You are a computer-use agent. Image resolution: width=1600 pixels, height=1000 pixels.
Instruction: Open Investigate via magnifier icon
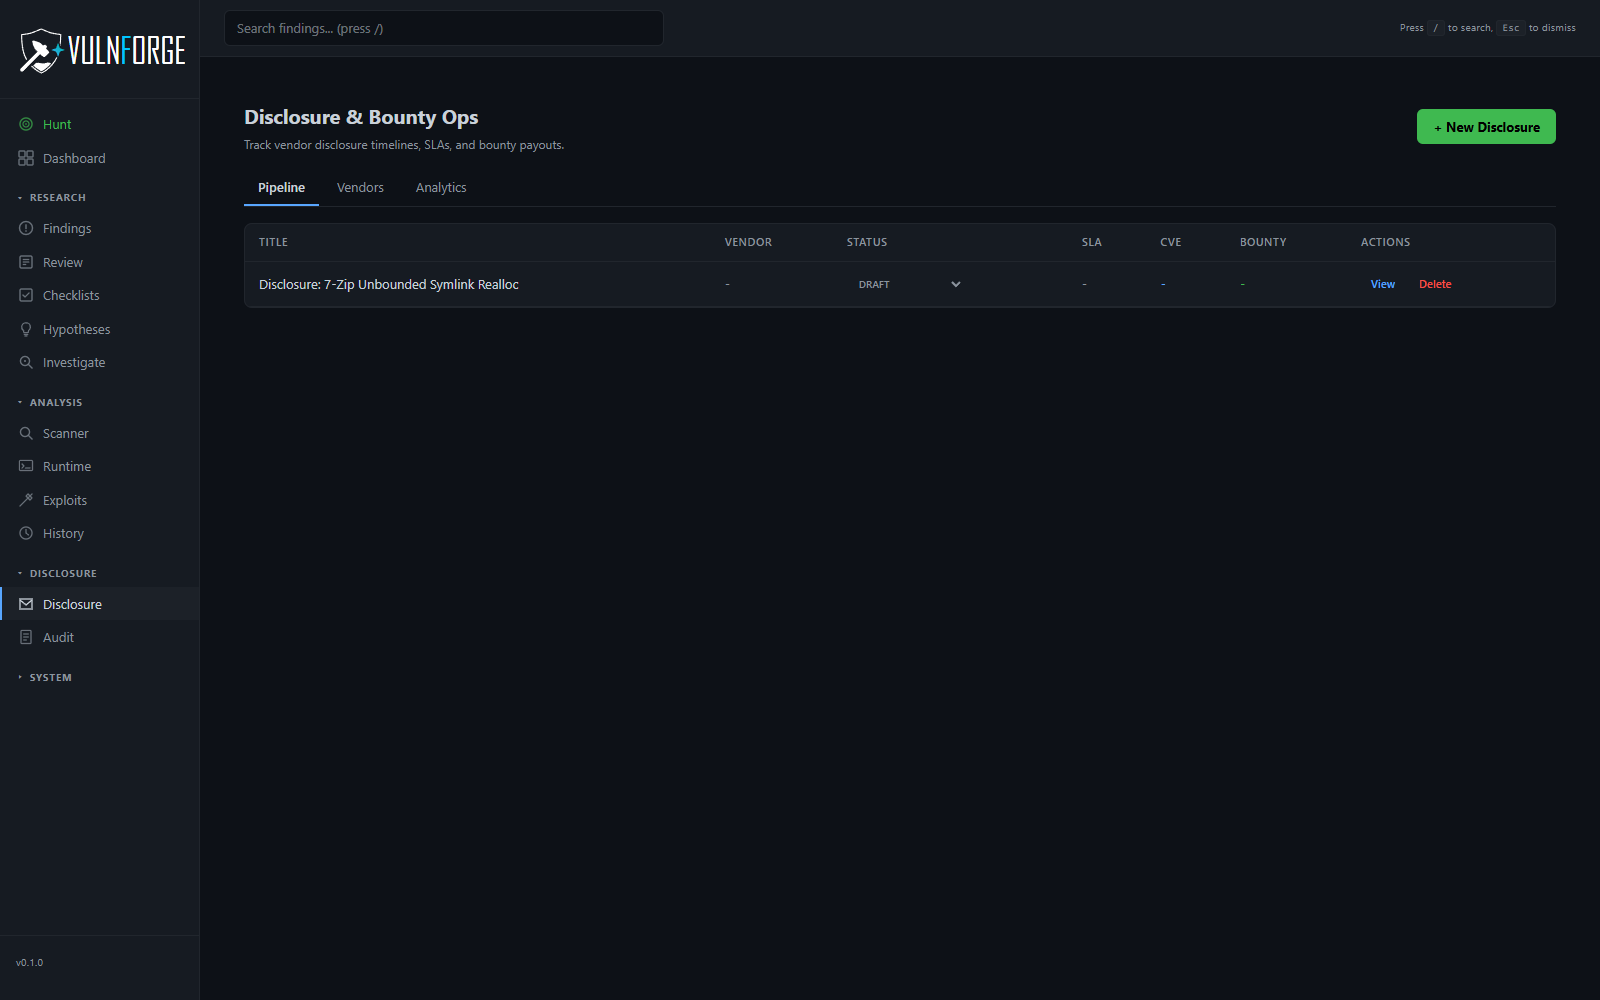click(x=26, y=362)
